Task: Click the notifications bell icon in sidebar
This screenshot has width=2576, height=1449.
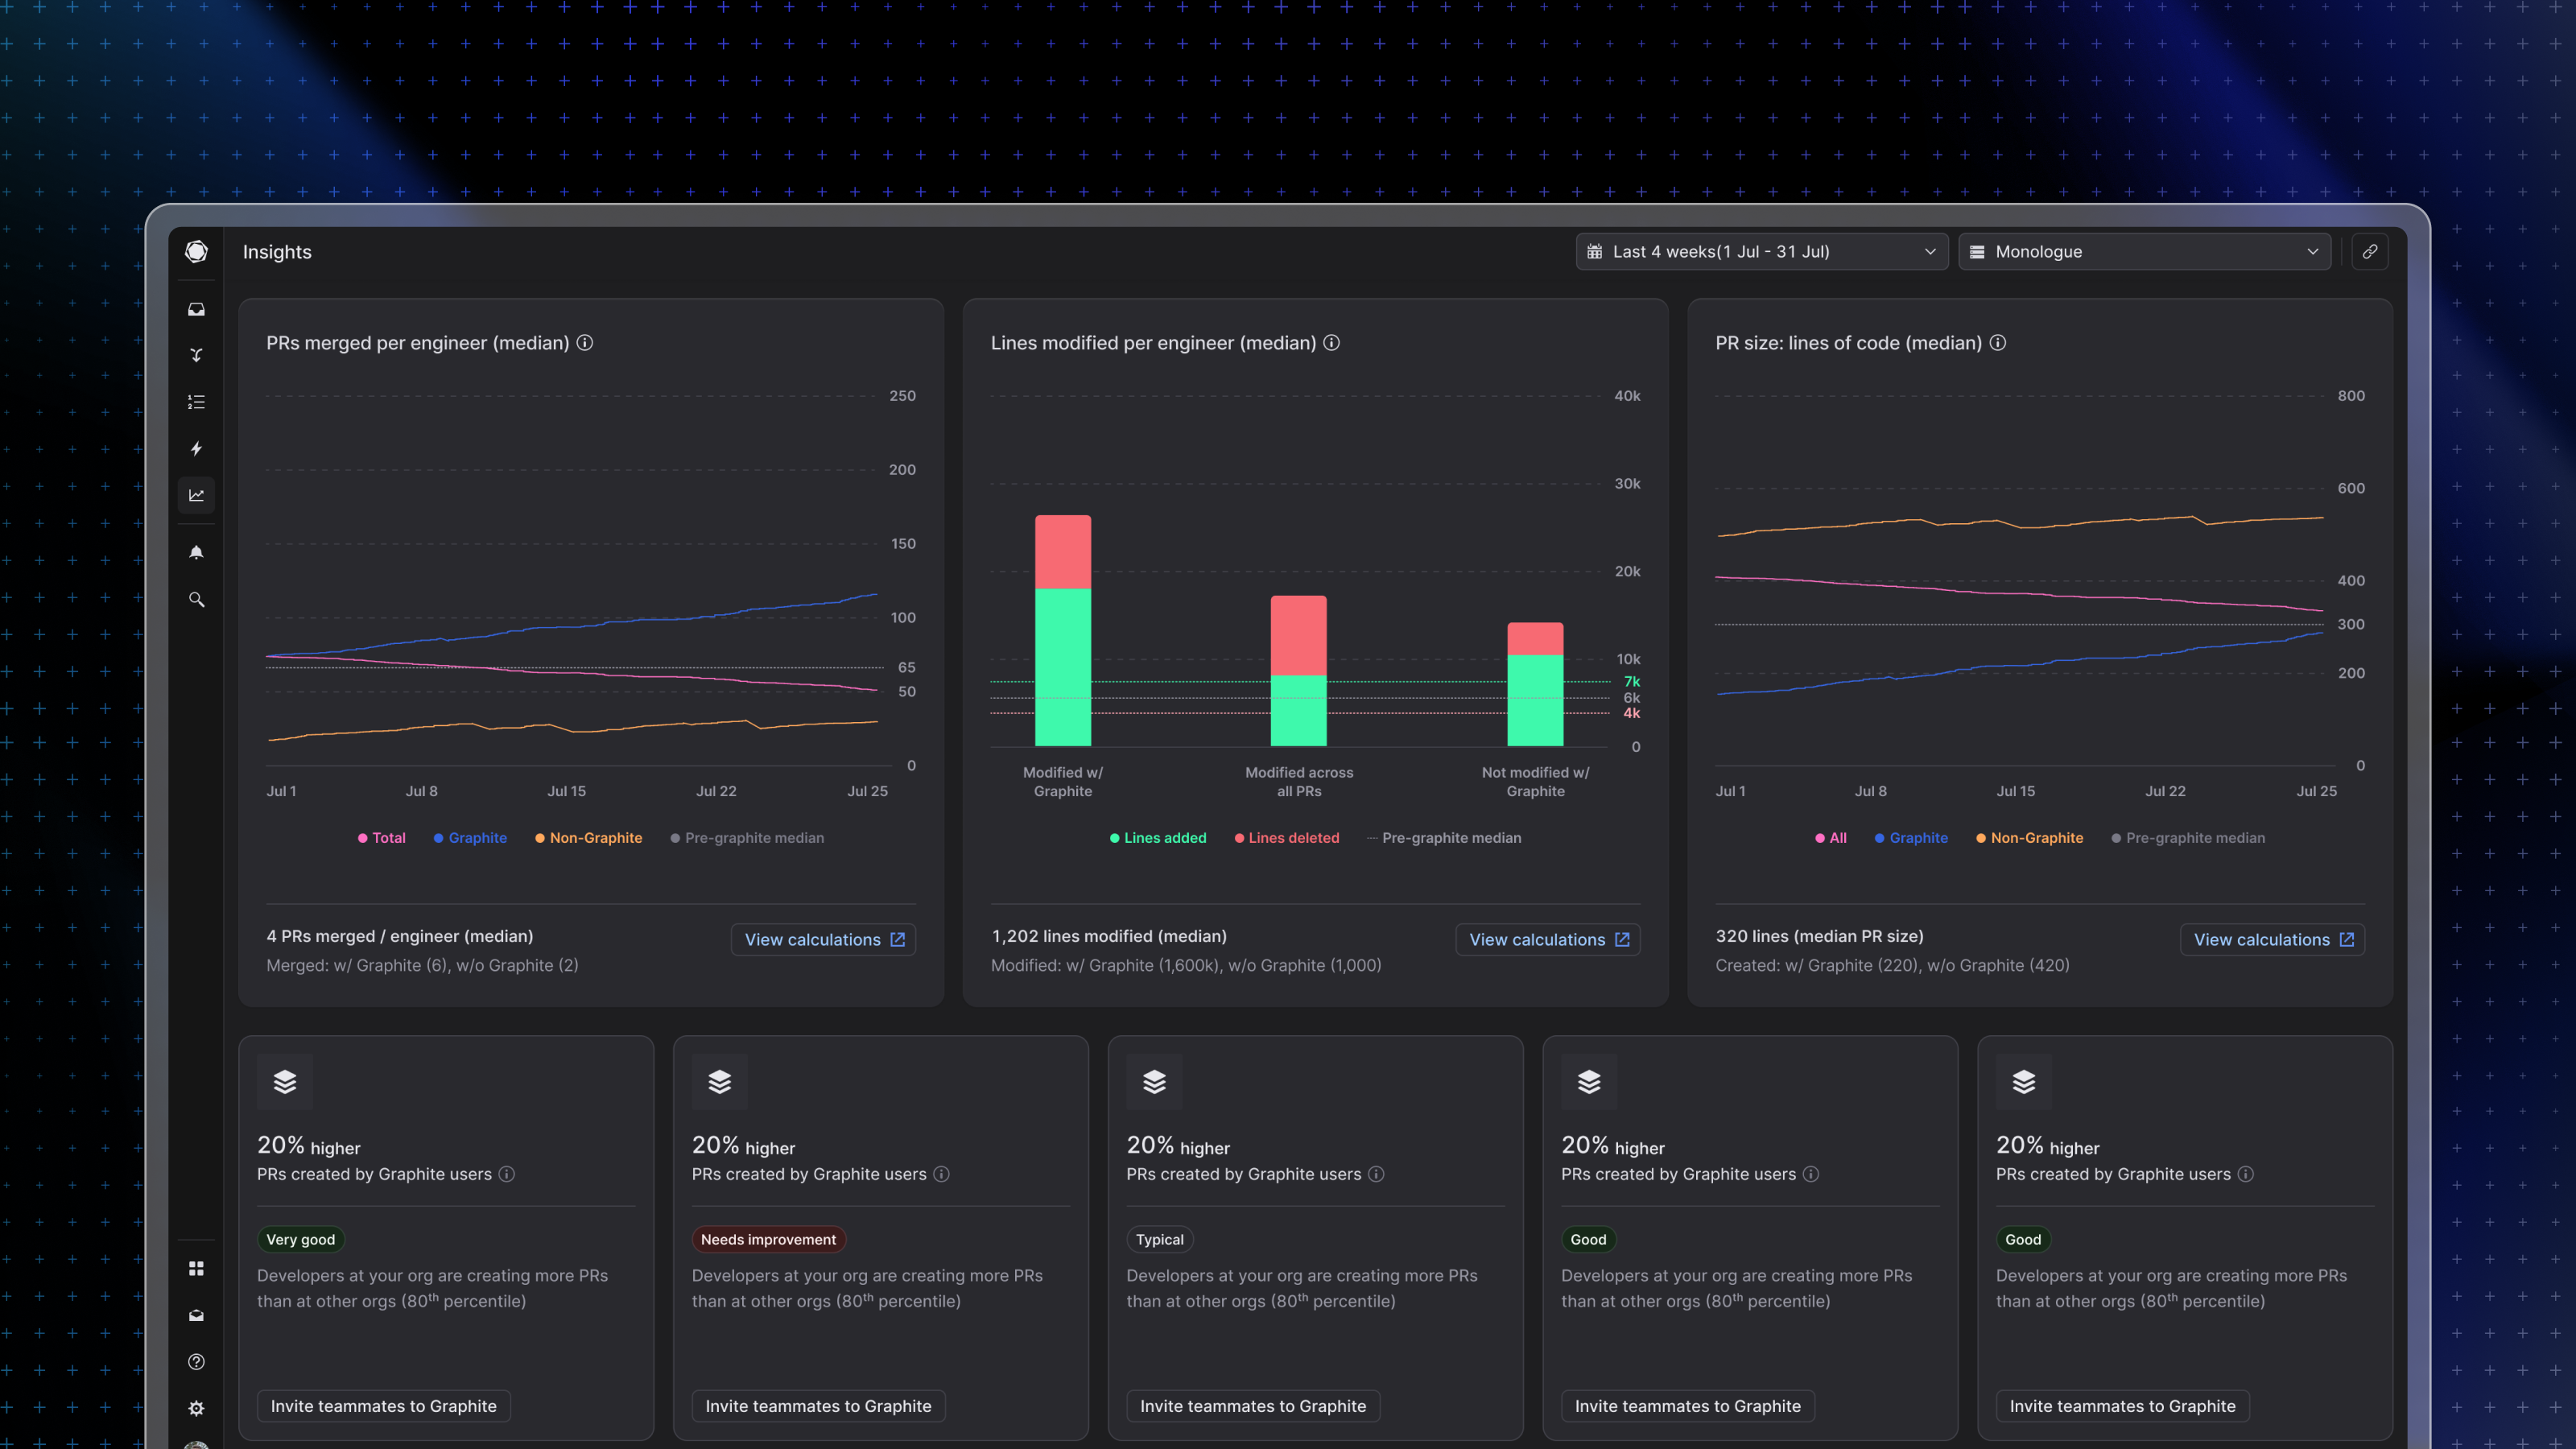Action: [196, 552]
